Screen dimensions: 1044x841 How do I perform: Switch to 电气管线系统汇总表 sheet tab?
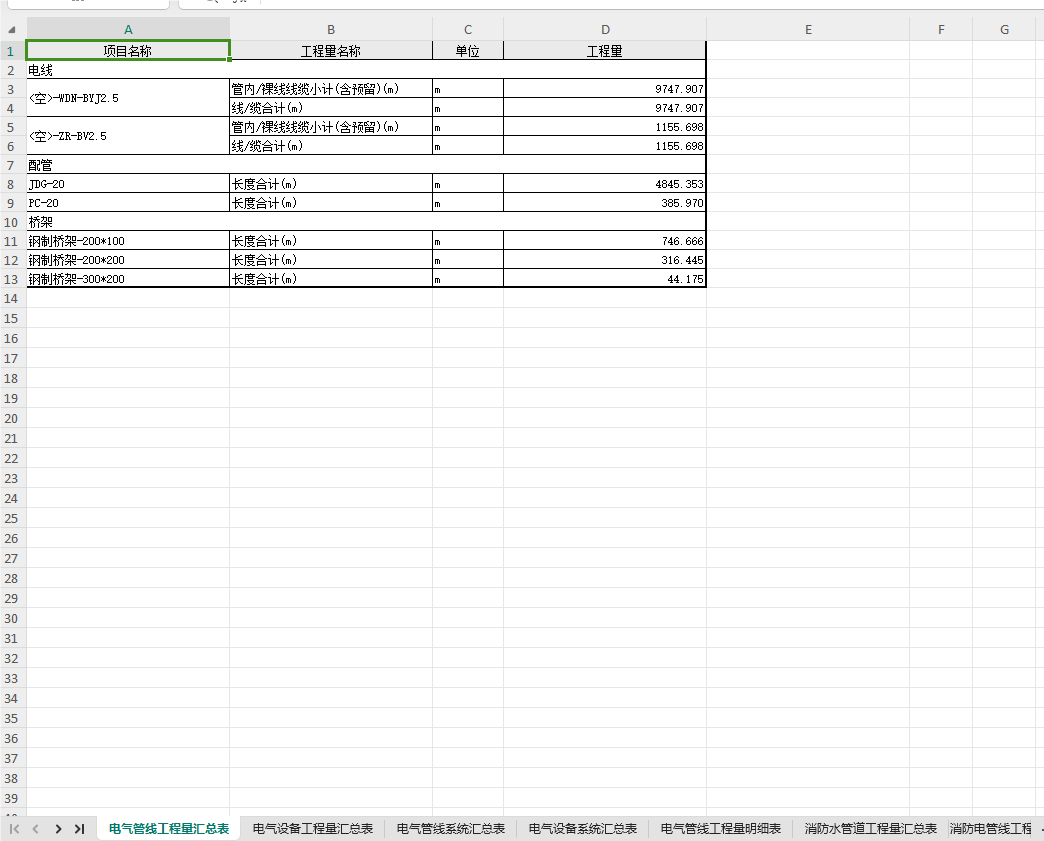point(451,828)
